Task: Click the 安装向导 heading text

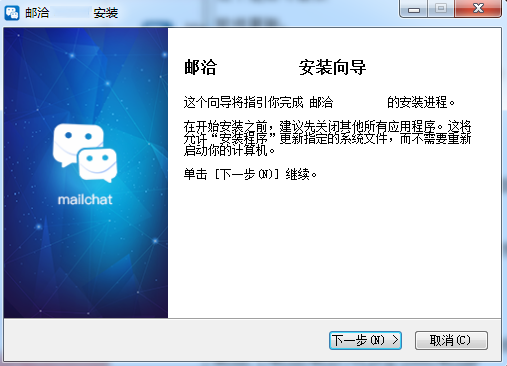Action: coord(332,67)
